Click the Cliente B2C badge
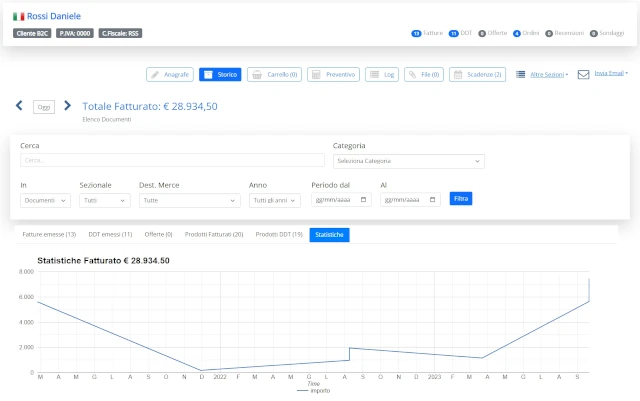The height and width of the screenshot is (401, 640). (x=32, y=33)
